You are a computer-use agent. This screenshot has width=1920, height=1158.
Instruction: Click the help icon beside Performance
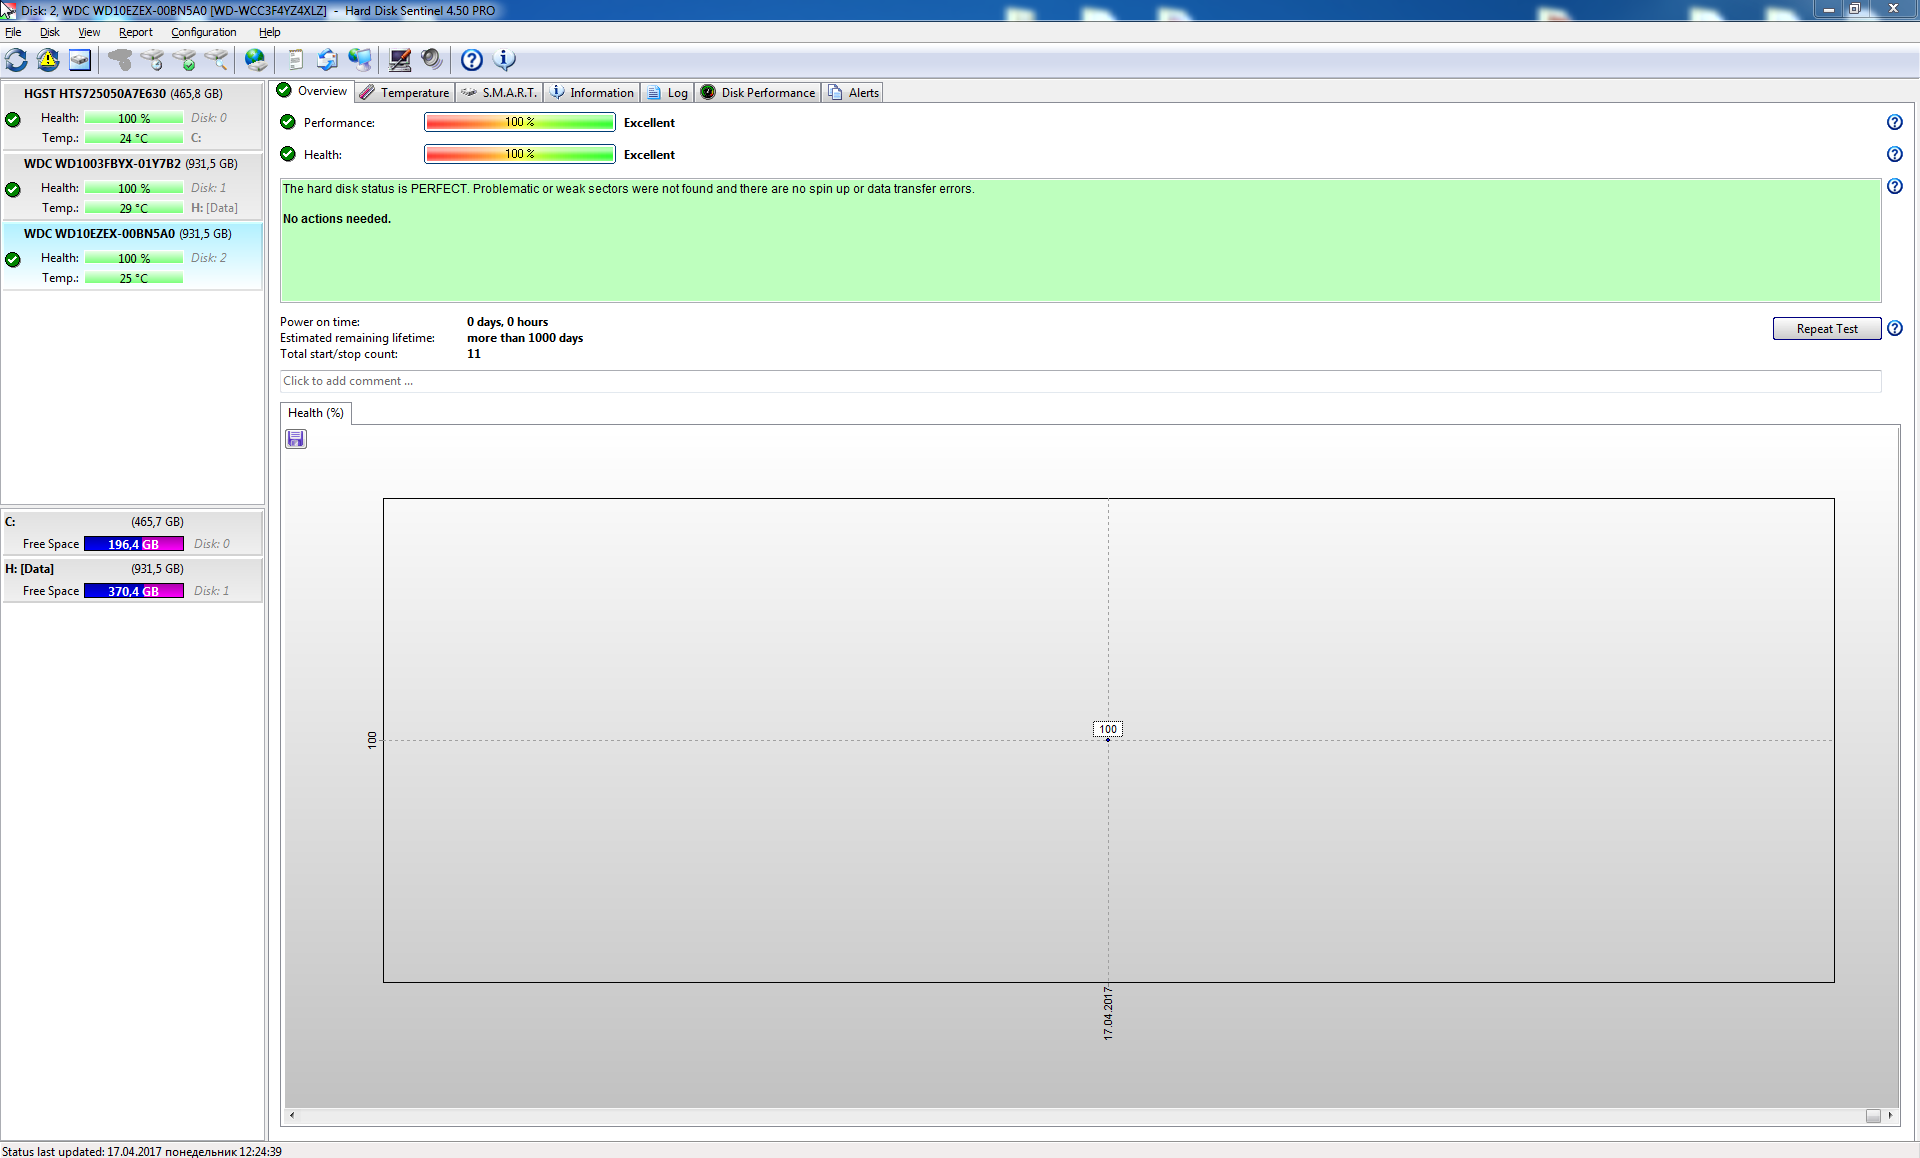[1894, 122]
